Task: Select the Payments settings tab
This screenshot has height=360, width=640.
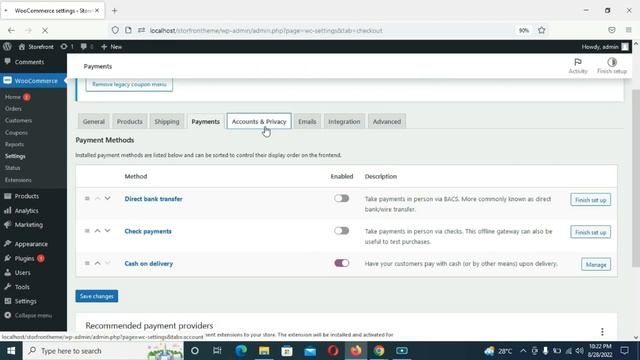Action: [x=205, y=122]
